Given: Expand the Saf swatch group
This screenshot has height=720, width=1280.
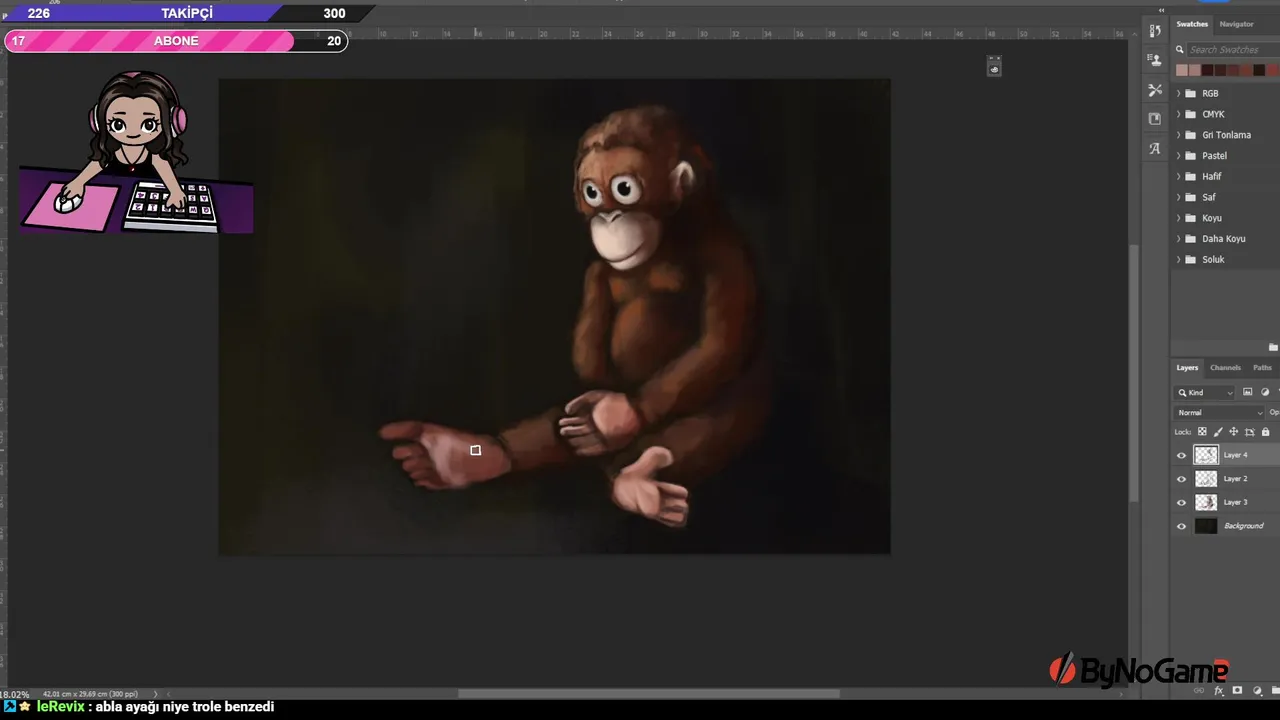Looking at the screenshot, I should click(x=1178, y=197).
